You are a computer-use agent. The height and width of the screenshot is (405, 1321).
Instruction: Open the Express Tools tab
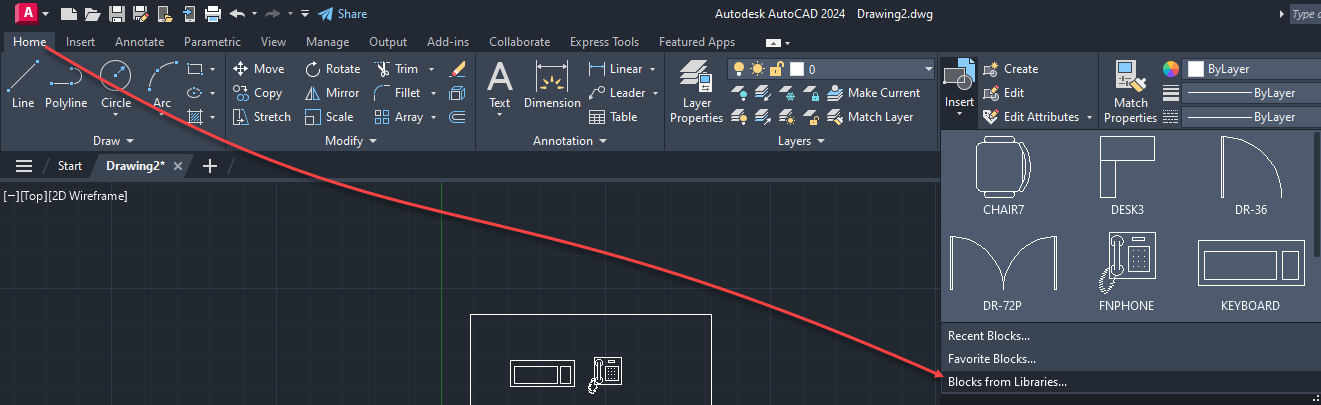click(x=604, y=42)
